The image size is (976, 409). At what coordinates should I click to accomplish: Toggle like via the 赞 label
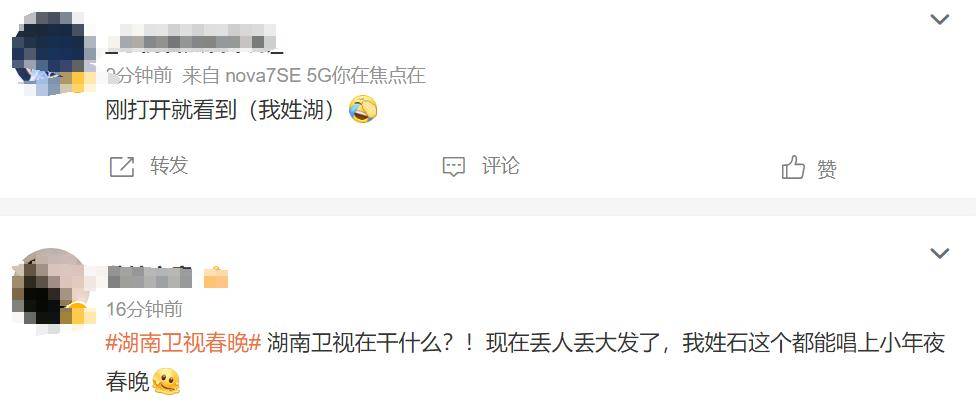pos(827,169)
